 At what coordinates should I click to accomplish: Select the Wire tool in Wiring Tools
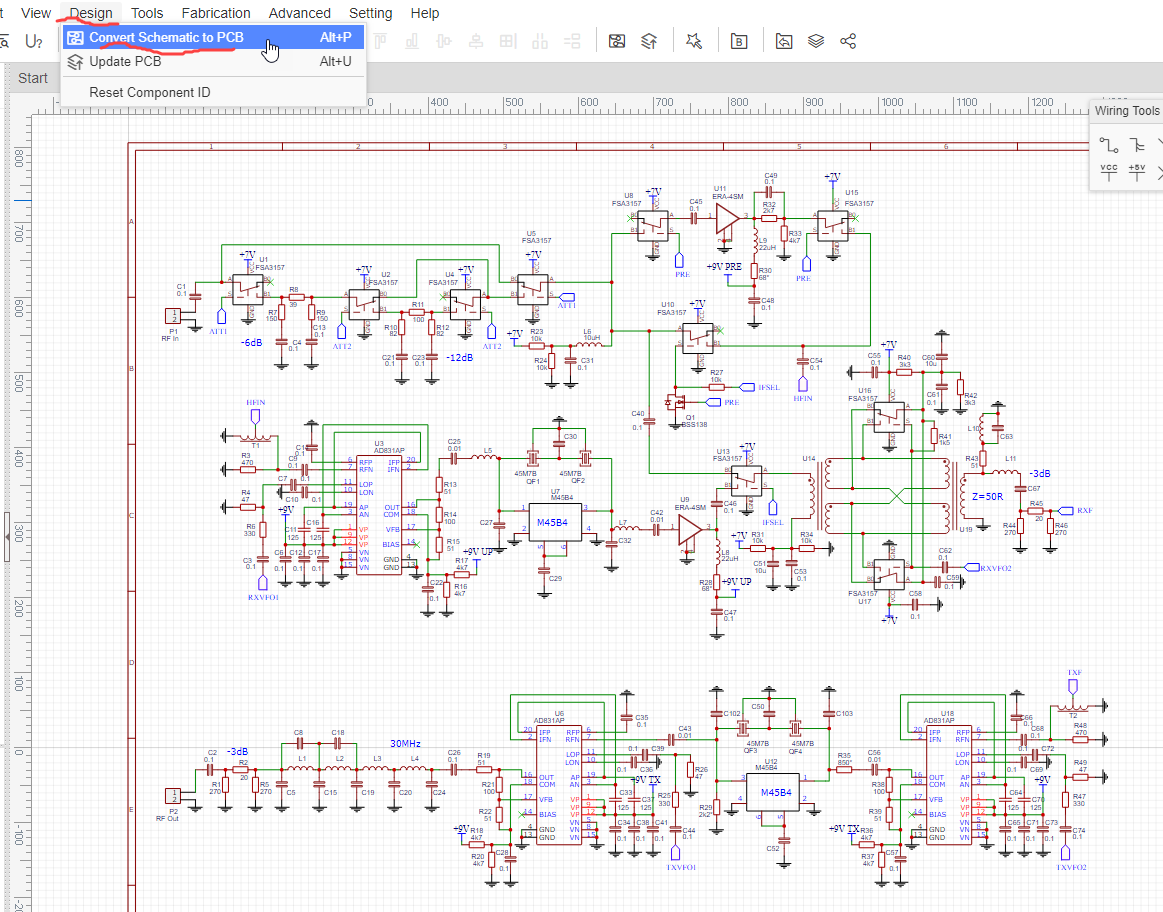(x=1108, y=144)
